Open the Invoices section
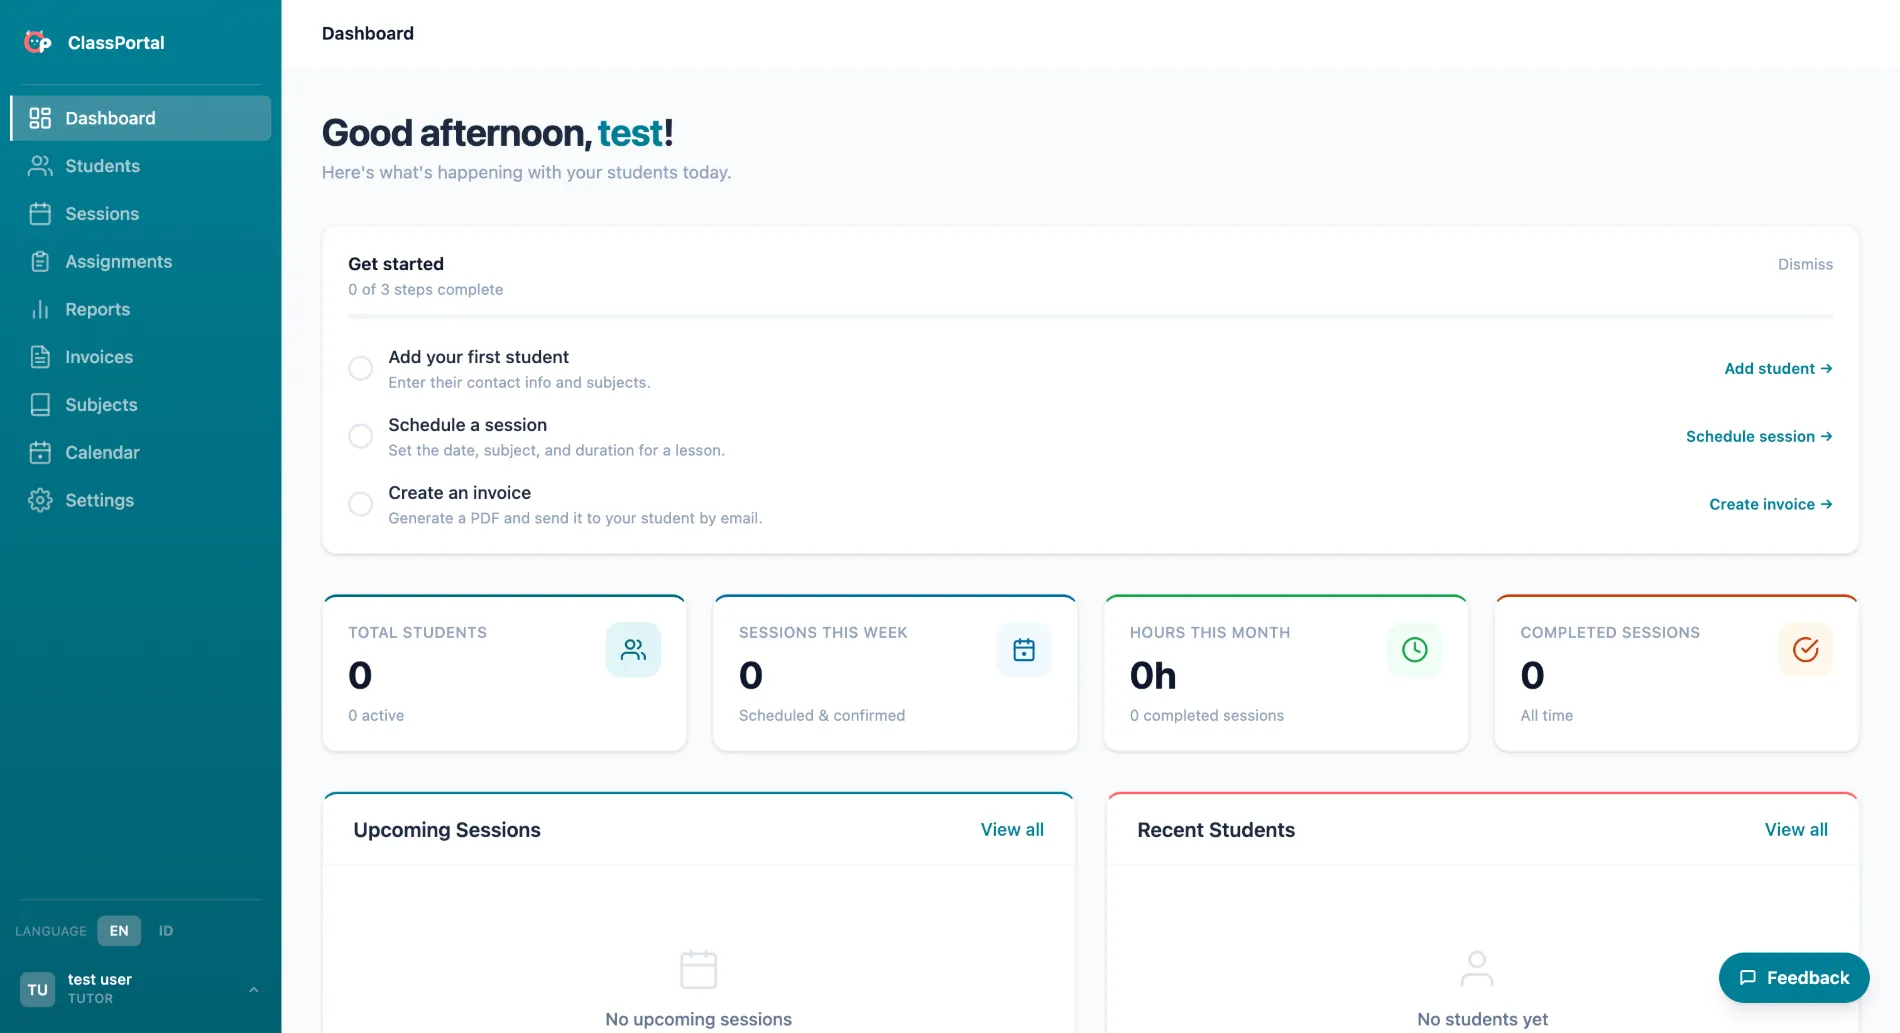This screenshot has width=1900, height=1033. (141, 357)
